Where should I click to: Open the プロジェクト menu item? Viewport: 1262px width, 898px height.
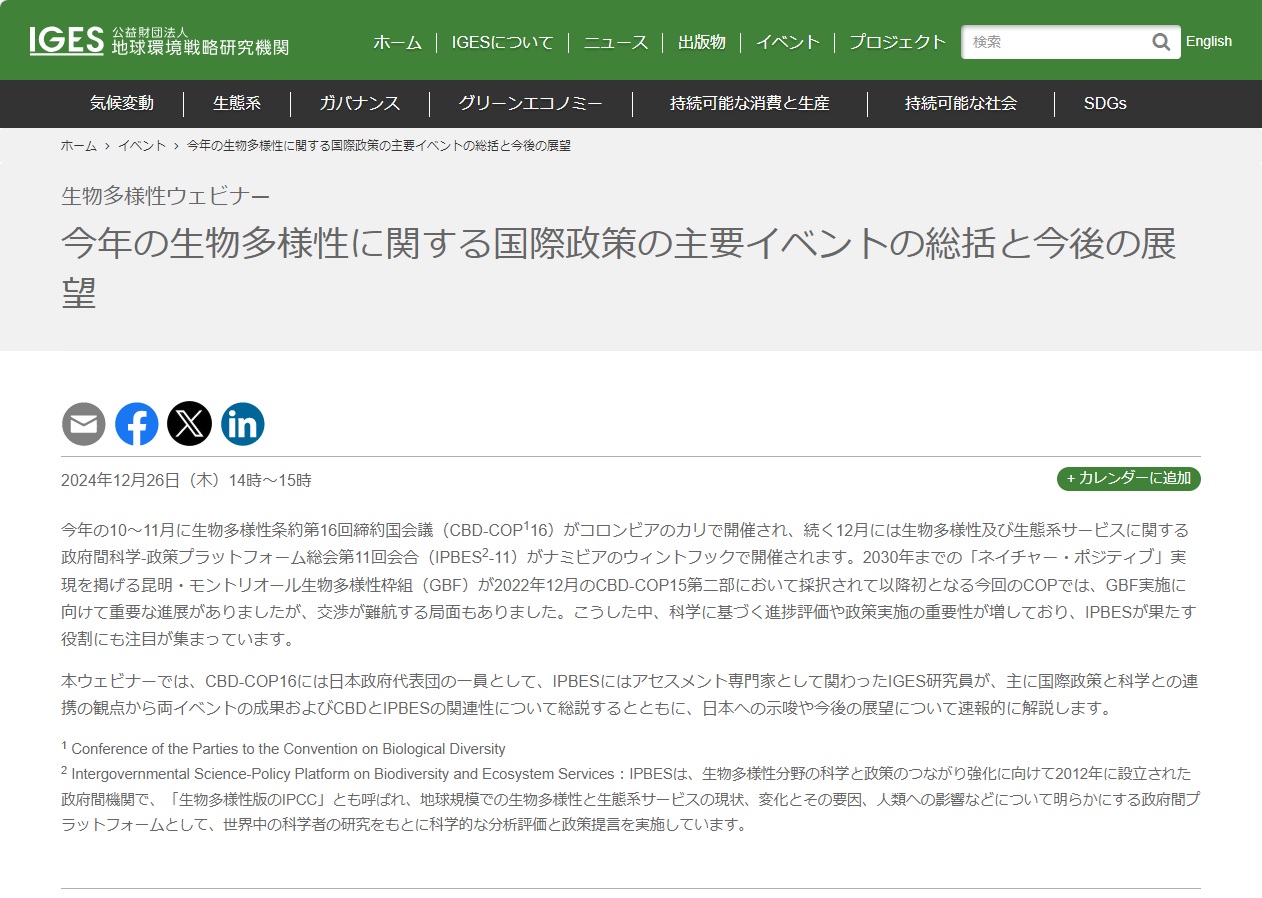tap(897, 42)
